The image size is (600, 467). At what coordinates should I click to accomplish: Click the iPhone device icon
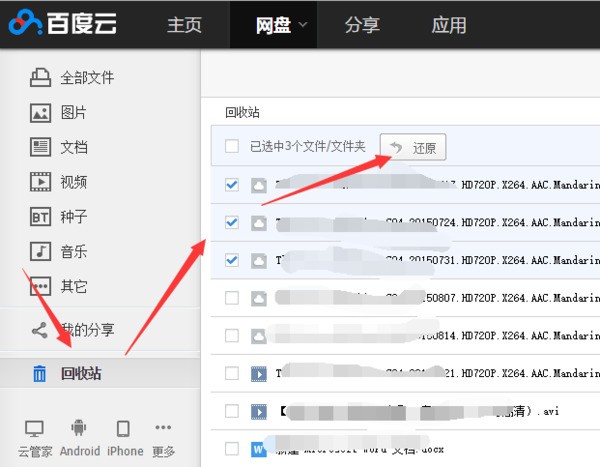click(x=123, y=429)
